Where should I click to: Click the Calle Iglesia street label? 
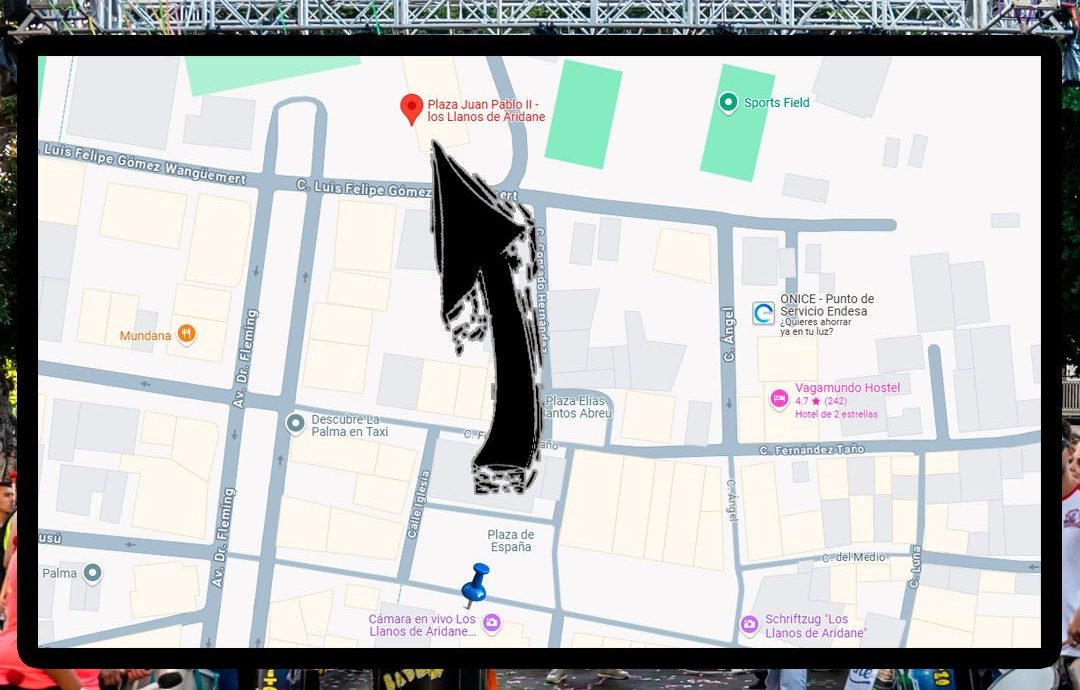pos(412,507)
